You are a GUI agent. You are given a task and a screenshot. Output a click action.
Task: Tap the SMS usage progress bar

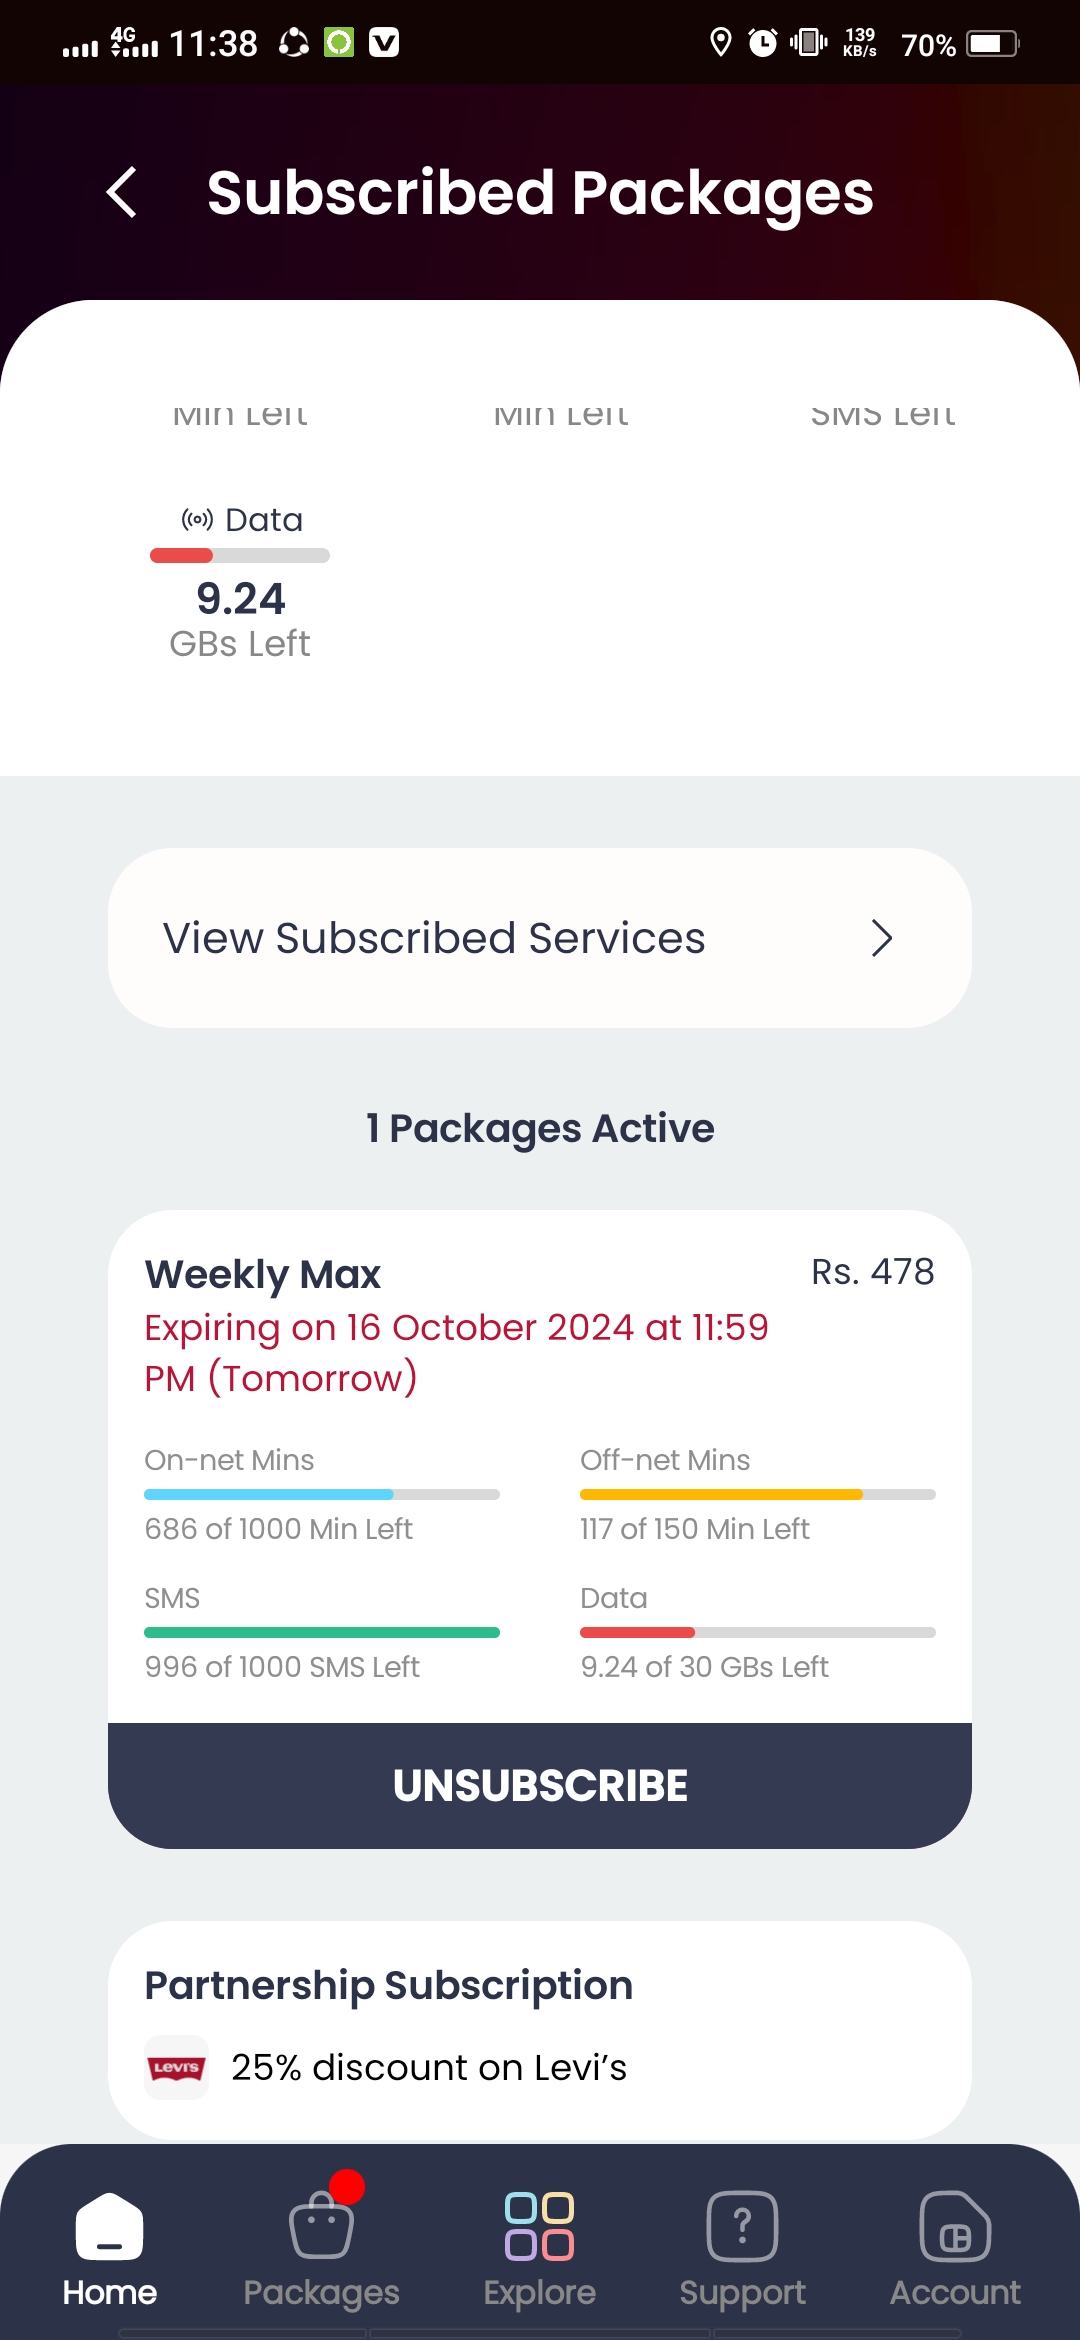coord(322,1632)
